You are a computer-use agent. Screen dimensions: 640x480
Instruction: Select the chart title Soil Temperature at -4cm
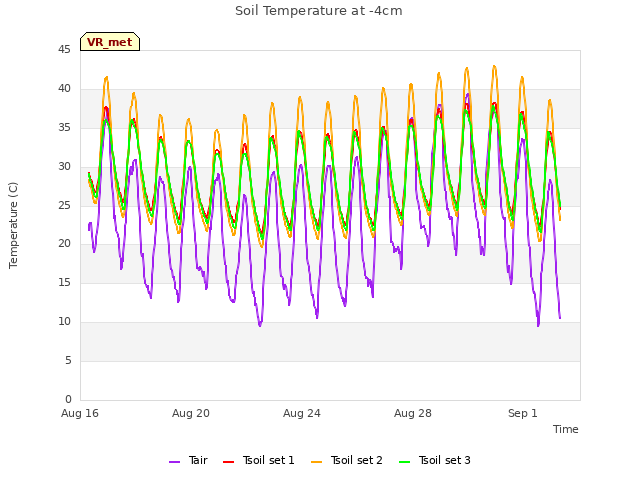tap(319, 11)
